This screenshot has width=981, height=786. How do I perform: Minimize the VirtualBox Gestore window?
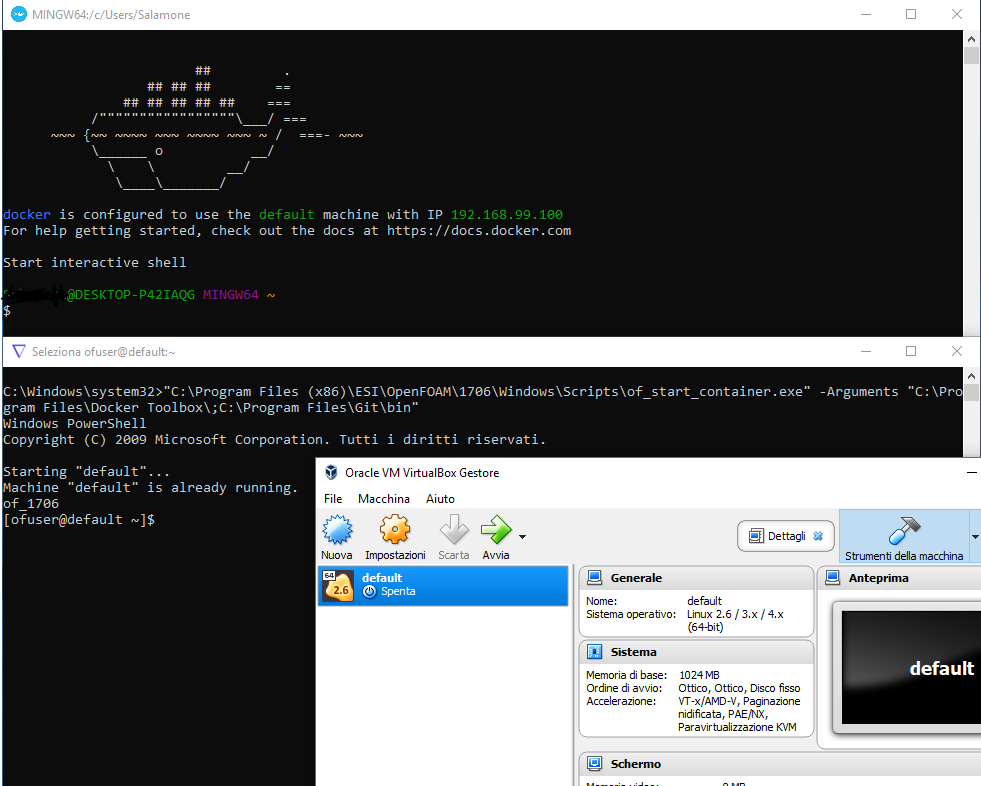point(972,472)
